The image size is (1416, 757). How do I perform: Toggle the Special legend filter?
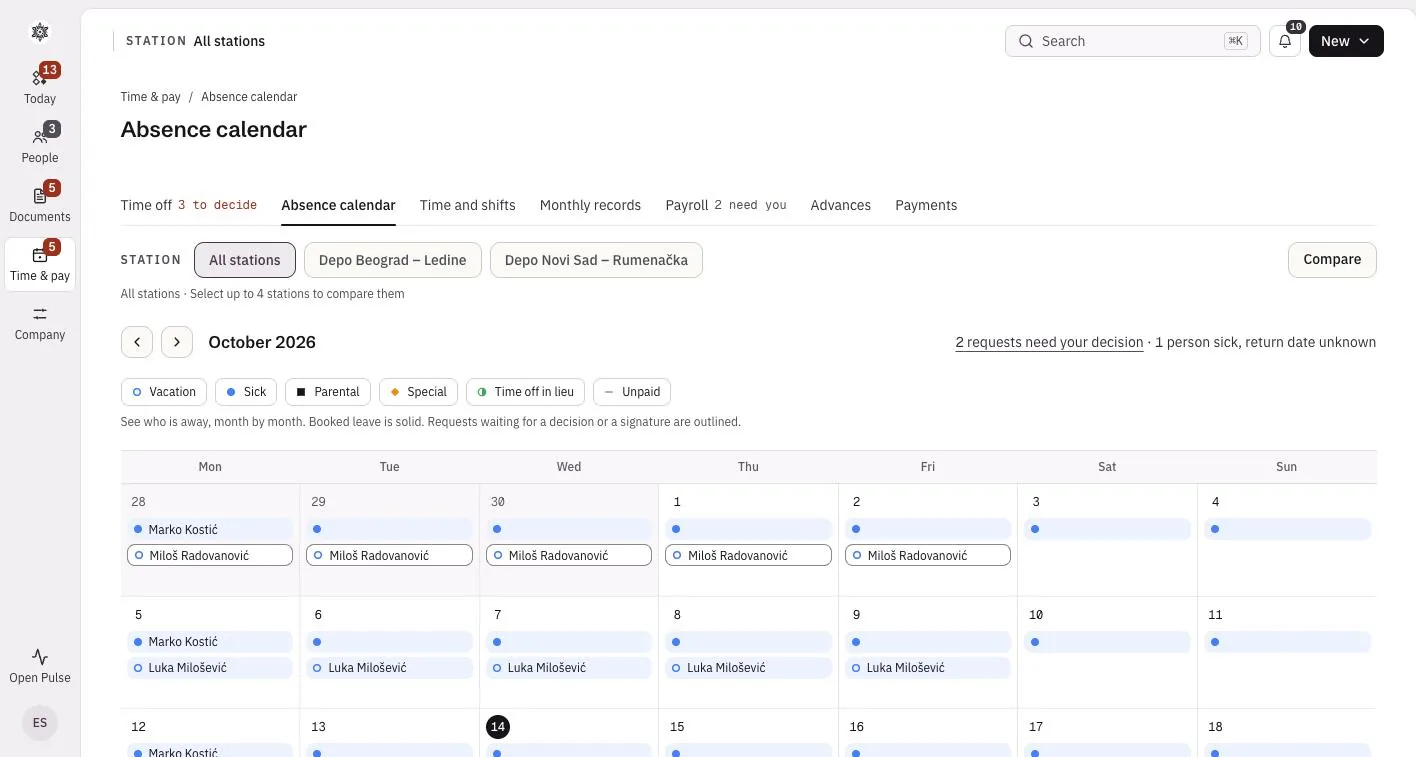(418, 392)
